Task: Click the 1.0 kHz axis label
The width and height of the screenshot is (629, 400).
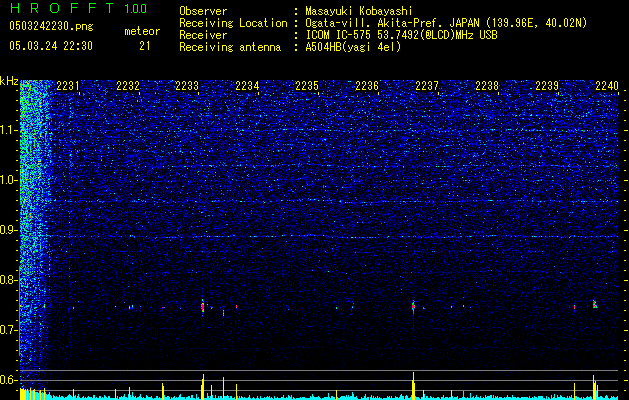Action: [9, 180]
